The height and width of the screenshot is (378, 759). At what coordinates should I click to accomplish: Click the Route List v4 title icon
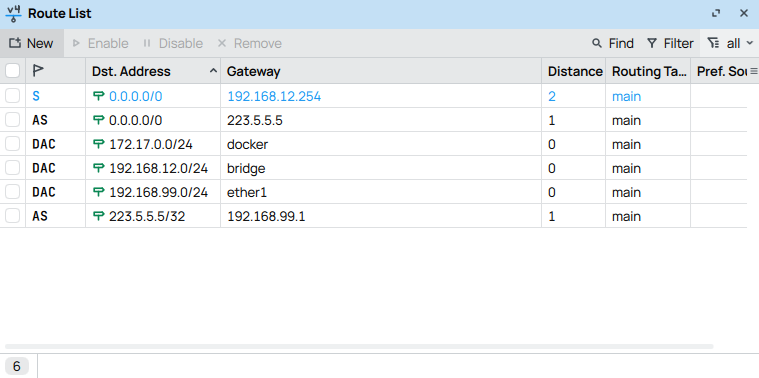pyautogui.click(x=14, y=14)
